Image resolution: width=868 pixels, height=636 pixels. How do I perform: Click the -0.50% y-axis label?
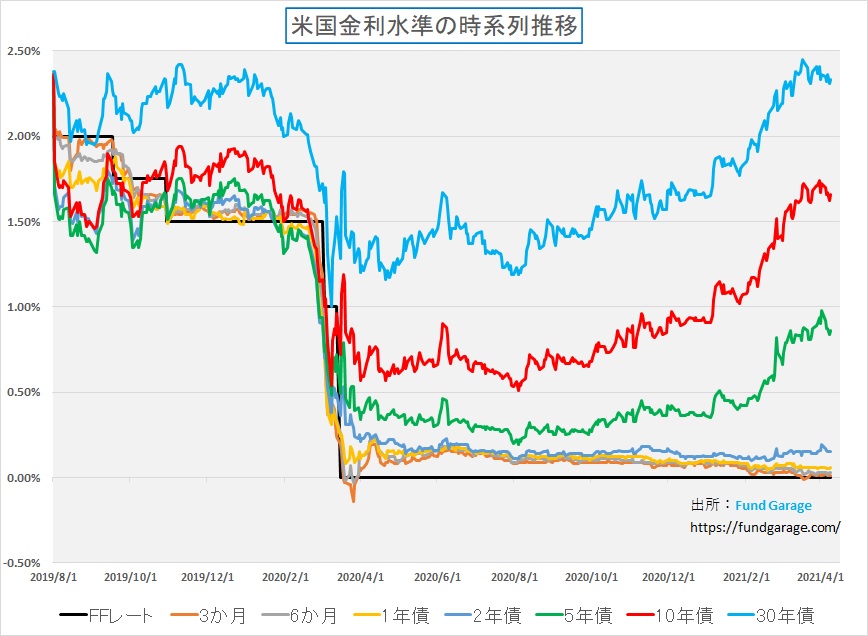(22, 563)
